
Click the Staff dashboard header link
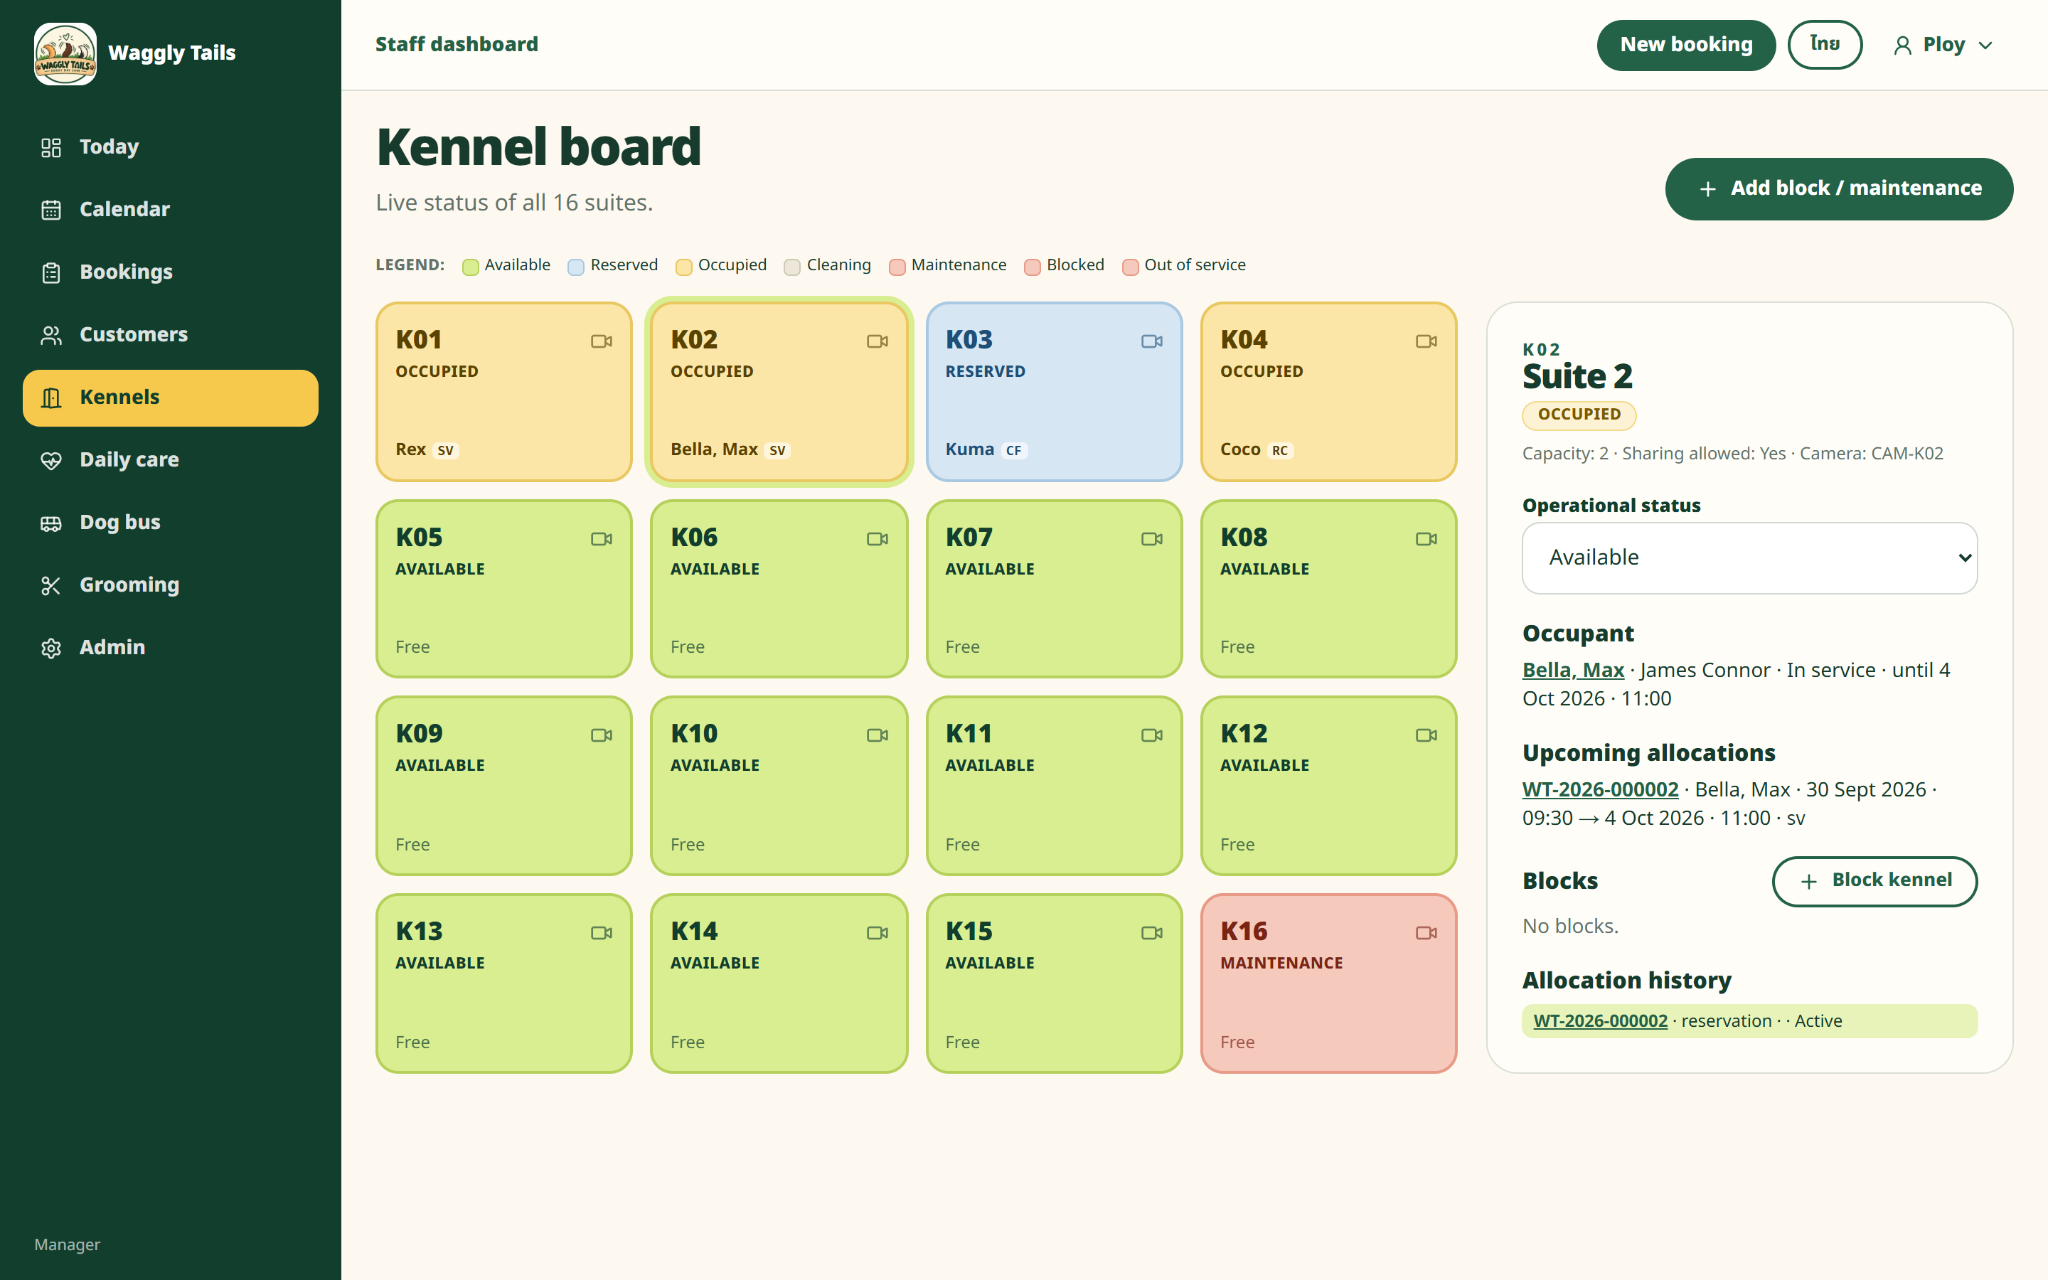[x=457, y=45]
